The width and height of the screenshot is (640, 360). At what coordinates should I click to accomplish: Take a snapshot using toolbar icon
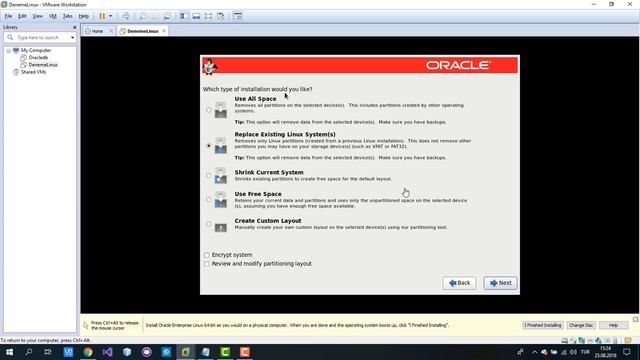pyautogui.click(x=143, y=16)
